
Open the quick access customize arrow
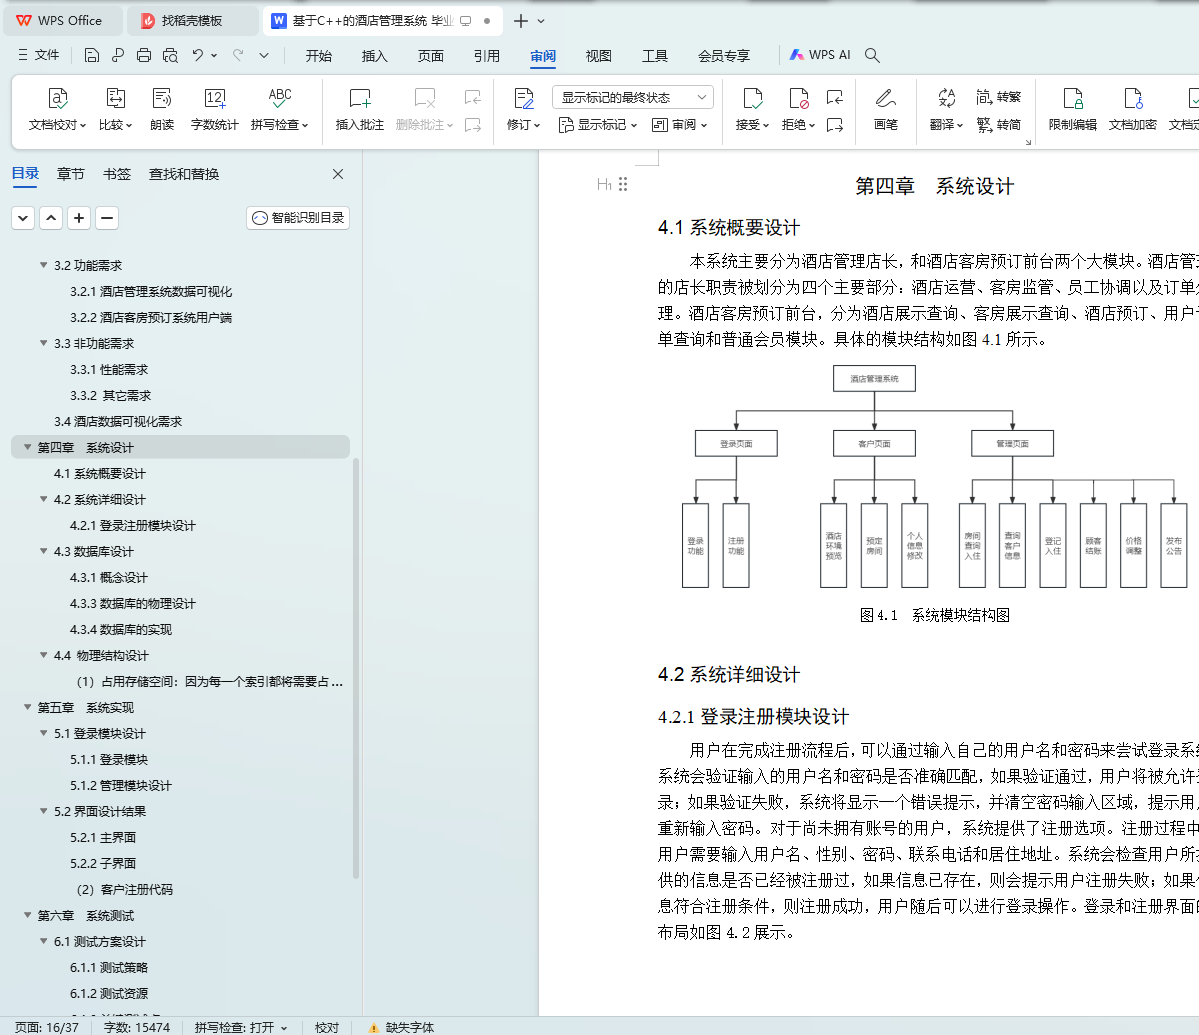[264, 55]
